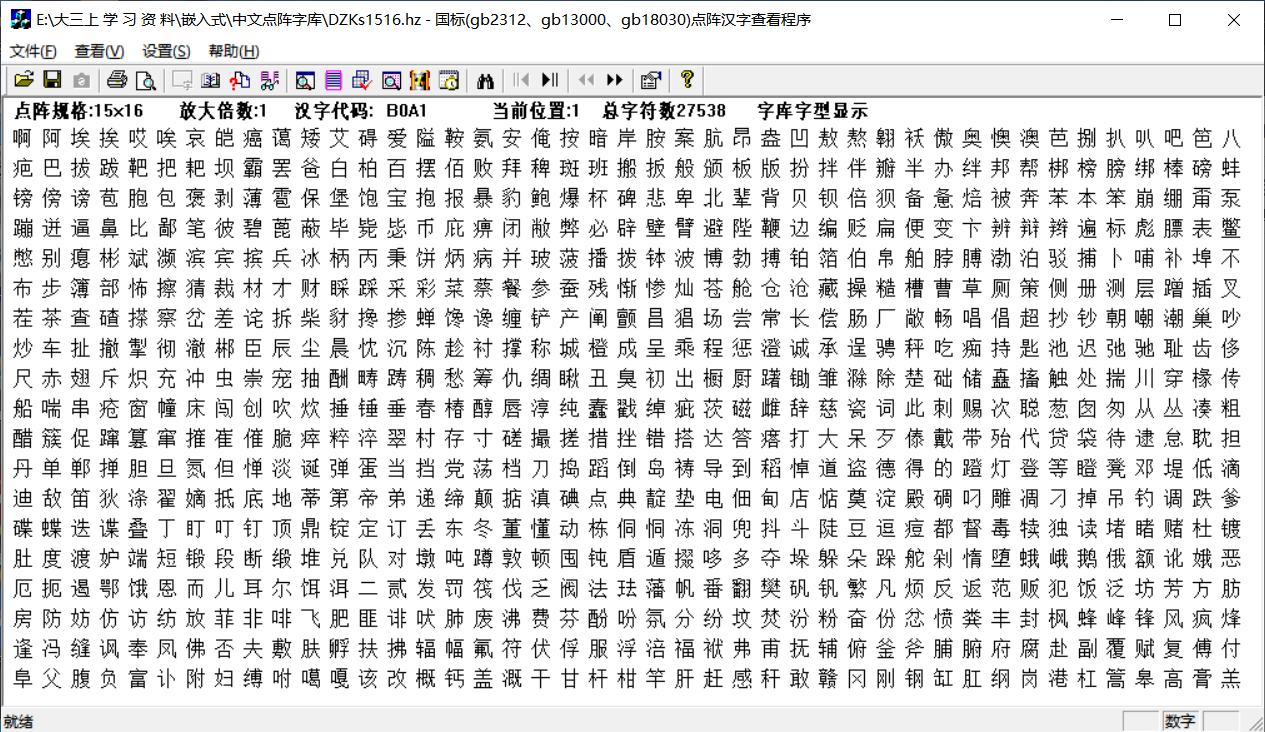Image resolution: width=1265 pixels, height=732 pixels.
Task: Go back with the double-left arrow icon
Action: click(x=586, y=80)
